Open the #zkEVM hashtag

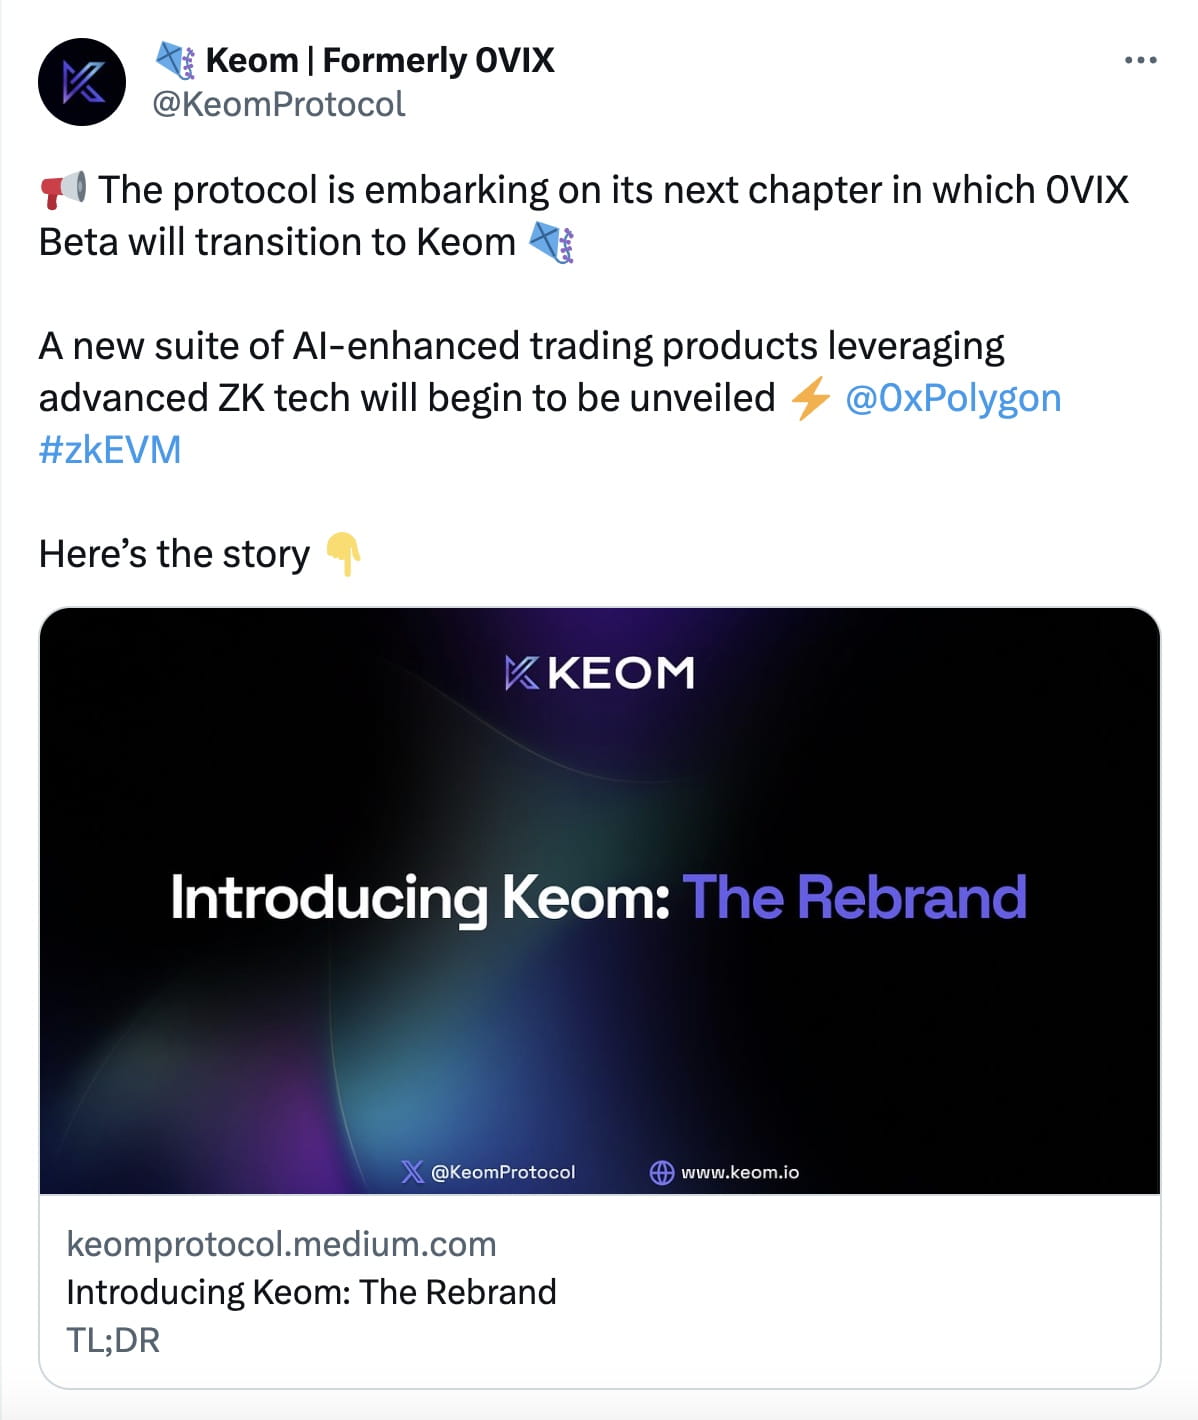pyautogui.click(x=108, y=450)
